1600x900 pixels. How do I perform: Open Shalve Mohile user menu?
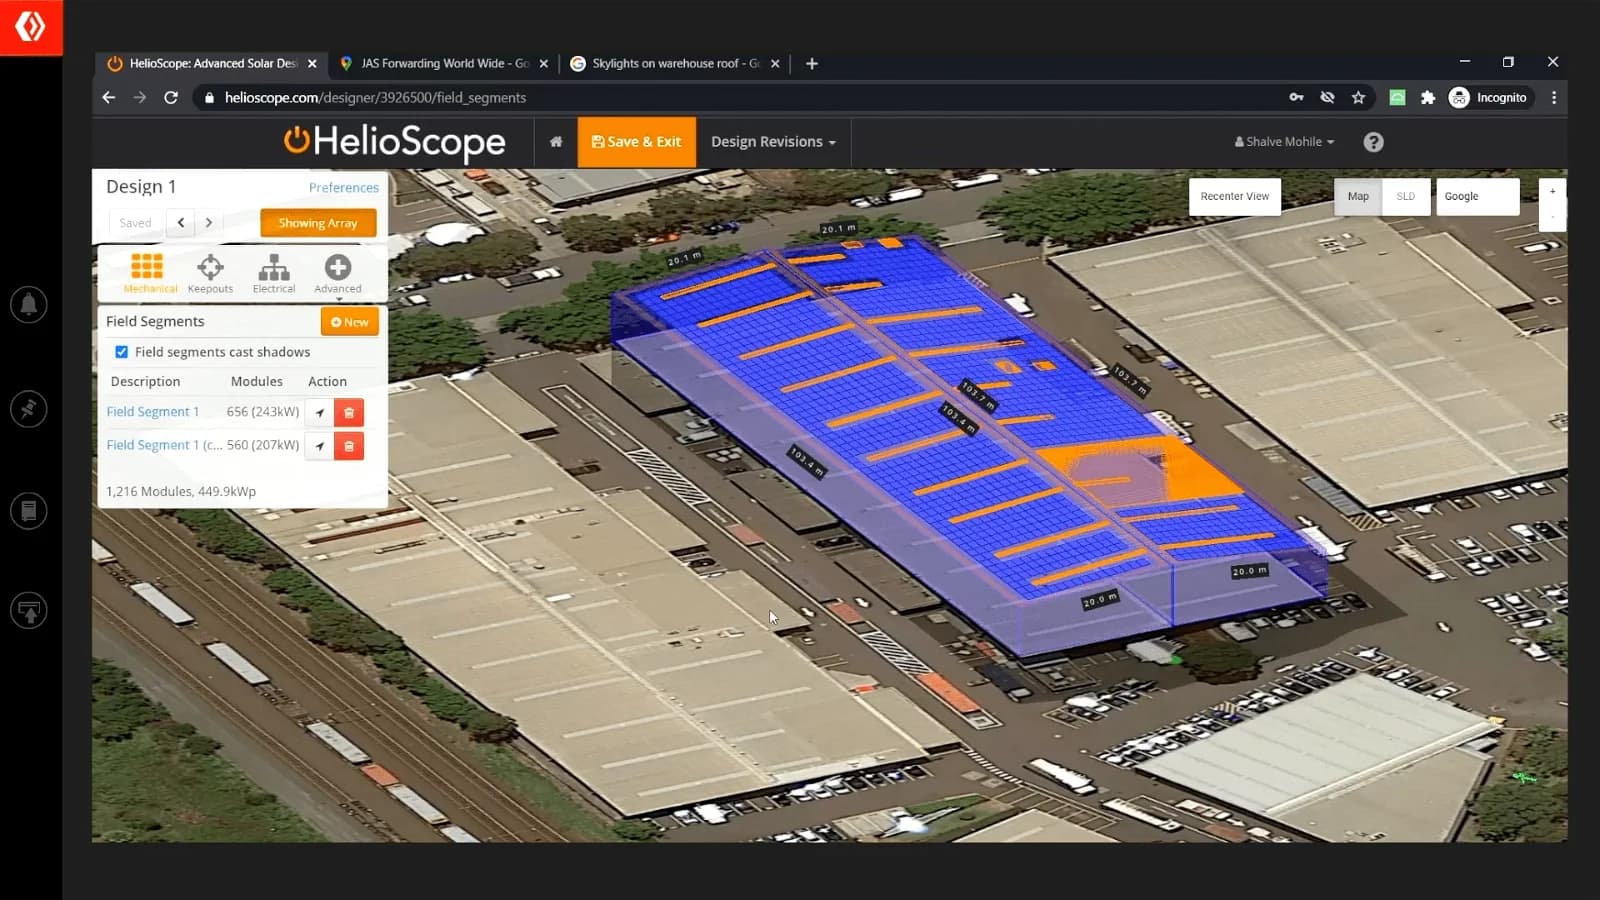tap(1284, 142)
